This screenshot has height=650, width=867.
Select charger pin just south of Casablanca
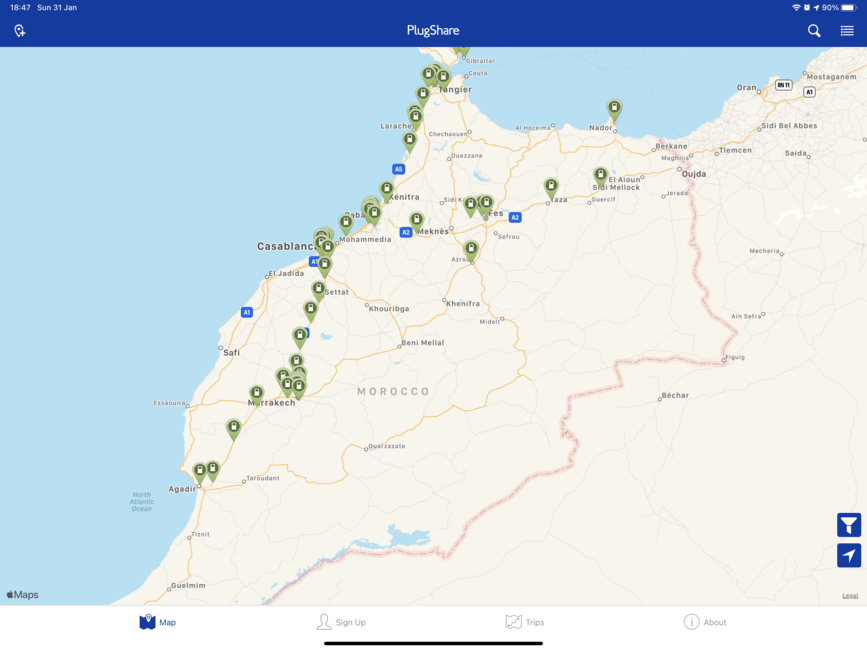(x=325, y=265)
